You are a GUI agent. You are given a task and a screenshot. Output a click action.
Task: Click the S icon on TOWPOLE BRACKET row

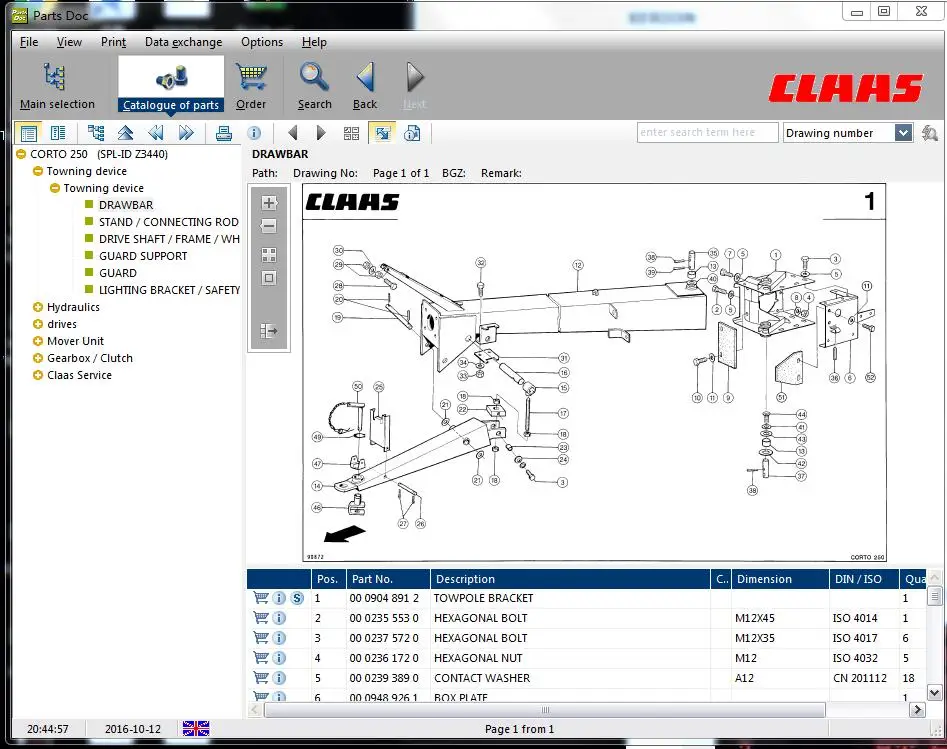(297, 598)
